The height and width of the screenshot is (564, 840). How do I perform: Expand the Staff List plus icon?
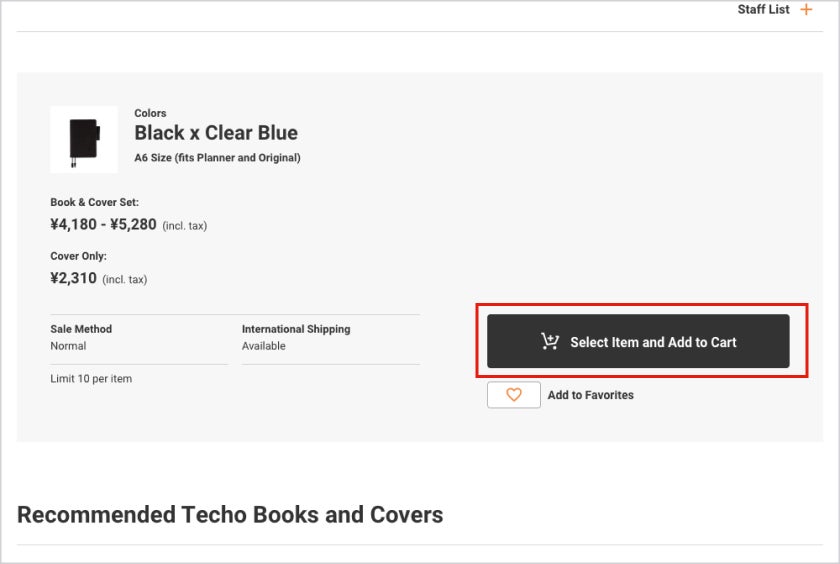pyautogui.click(x=806, y=10)
